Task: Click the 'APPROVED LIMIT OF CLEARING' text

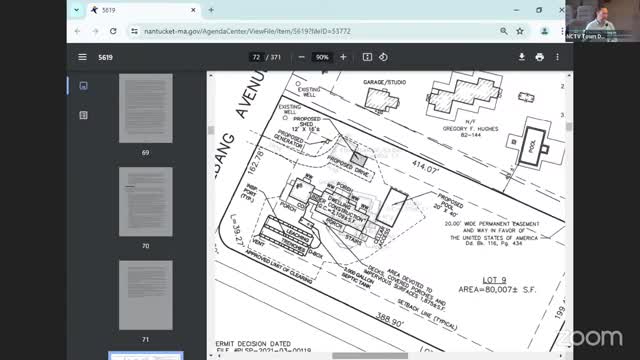Action: tap(278, 267)
